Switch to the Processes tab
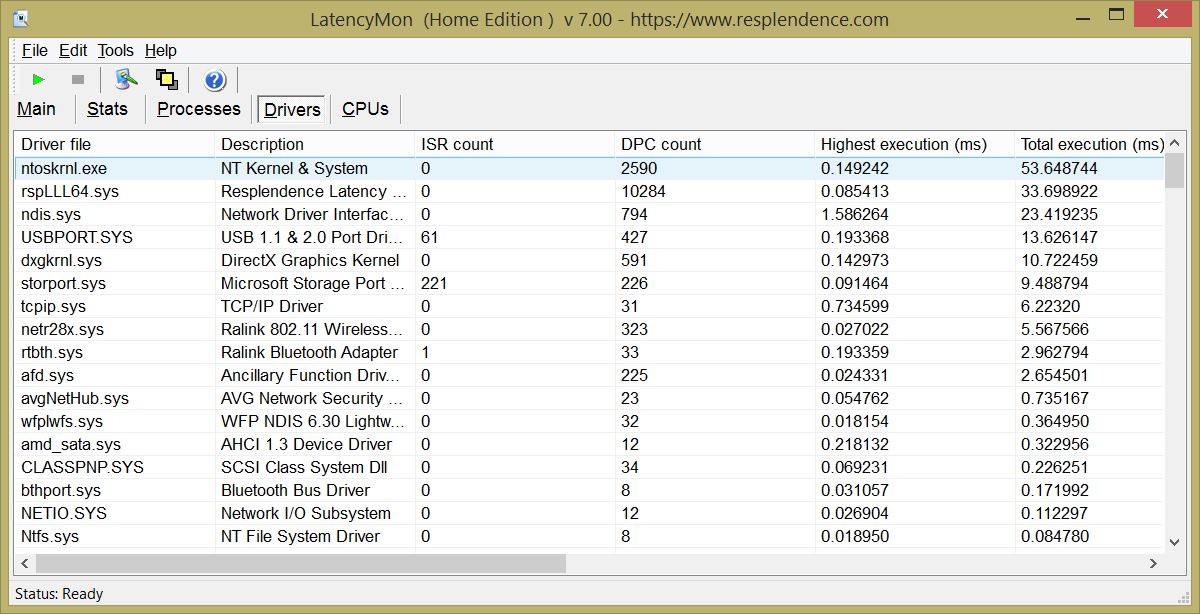Image resolution: width=1200 pixels, height=614 pixels. pos(199,109)
